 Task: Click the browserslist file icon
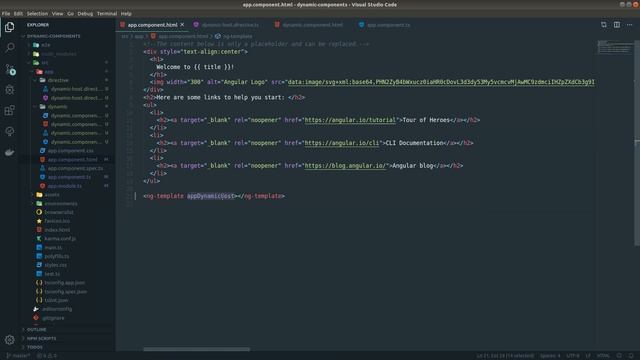[39, 212]
